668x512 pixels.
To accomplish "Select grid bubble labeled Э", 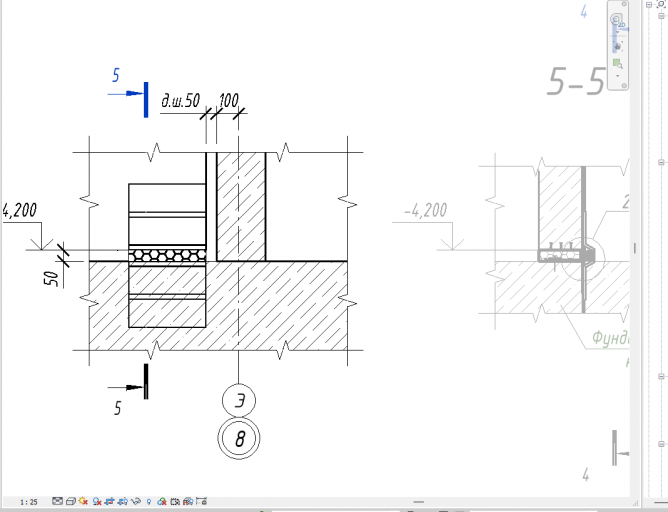I will tap(239, 400).
